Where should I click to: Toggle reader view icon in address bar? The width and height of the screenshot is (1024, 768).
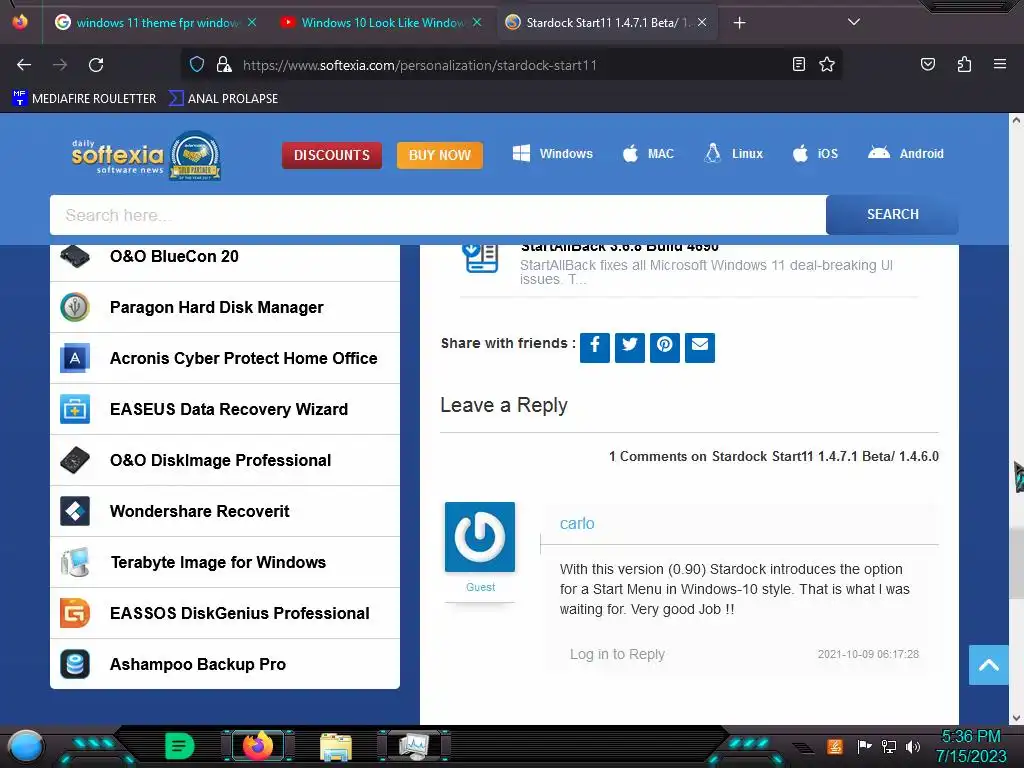tap(799, 64)
